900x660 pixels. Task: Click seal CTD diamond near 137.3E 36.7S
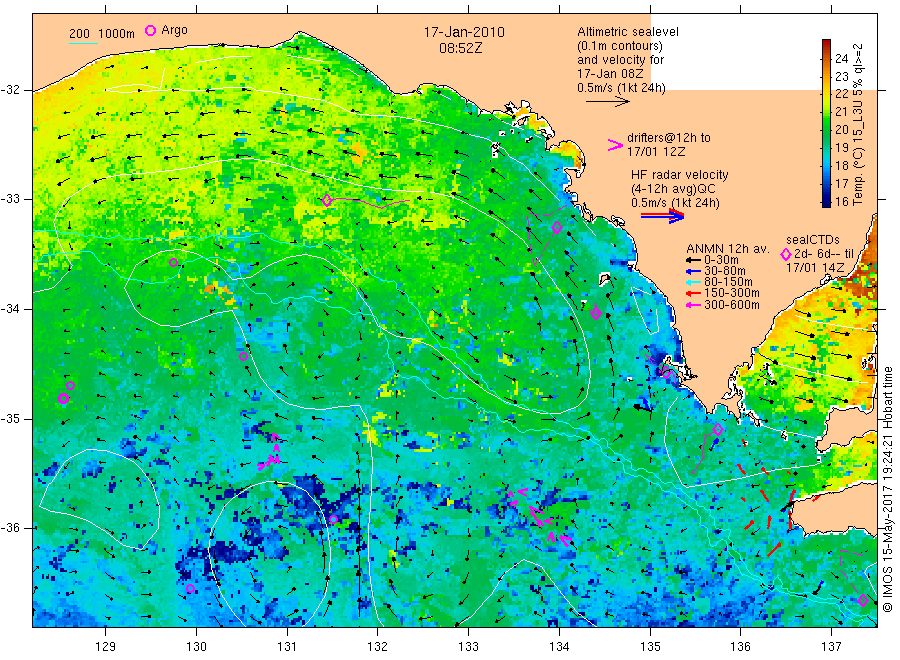coord(862,601)
